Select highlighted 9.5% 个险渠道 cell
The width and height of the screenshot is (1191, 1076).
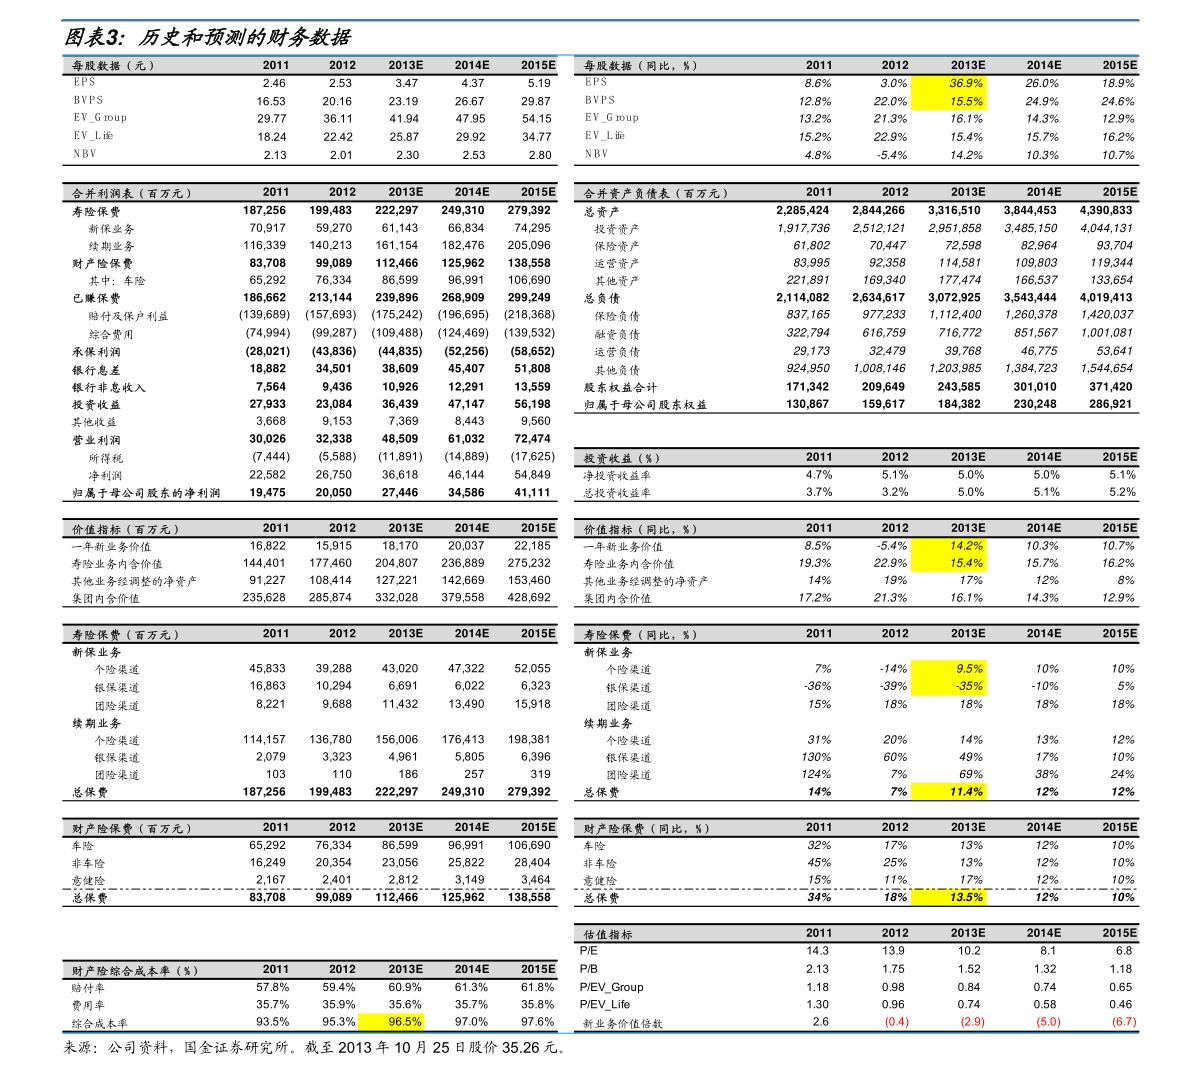tap(949, 669)
